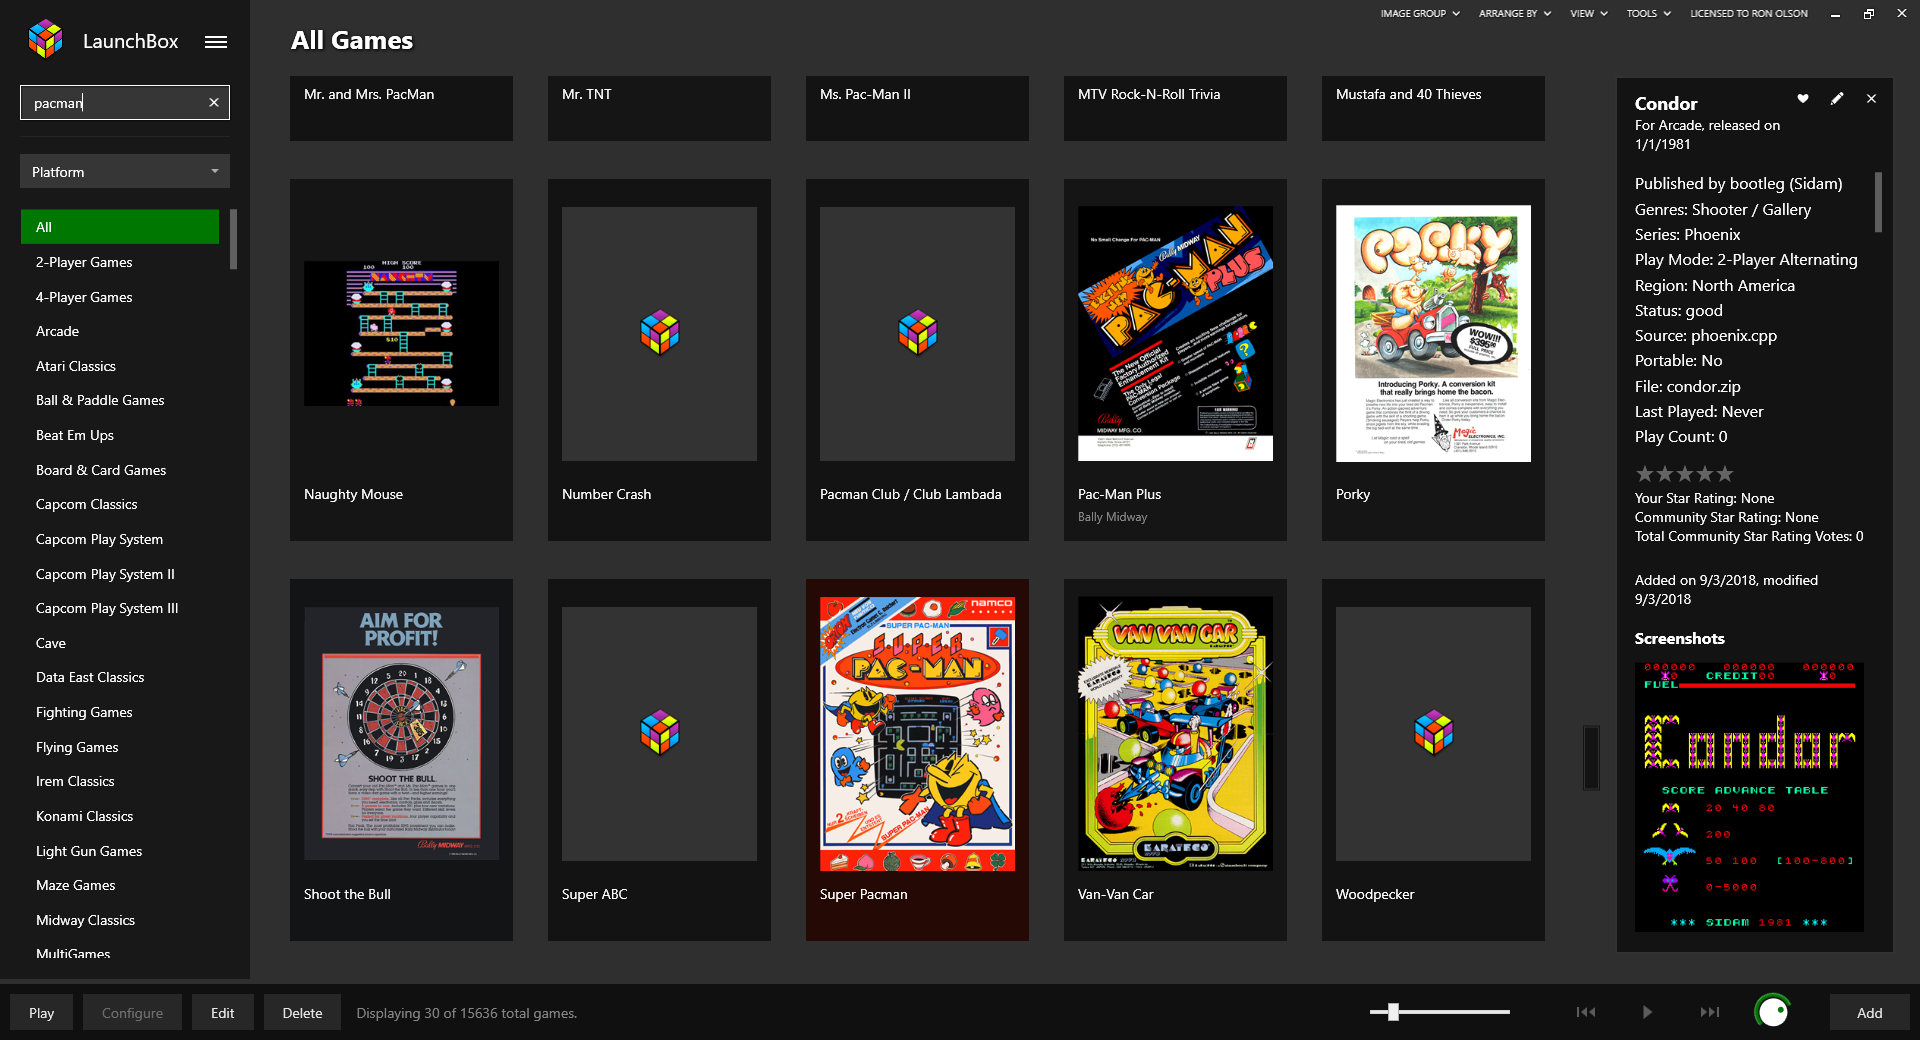Open the Platform filter dropdown

pos(125,171)
